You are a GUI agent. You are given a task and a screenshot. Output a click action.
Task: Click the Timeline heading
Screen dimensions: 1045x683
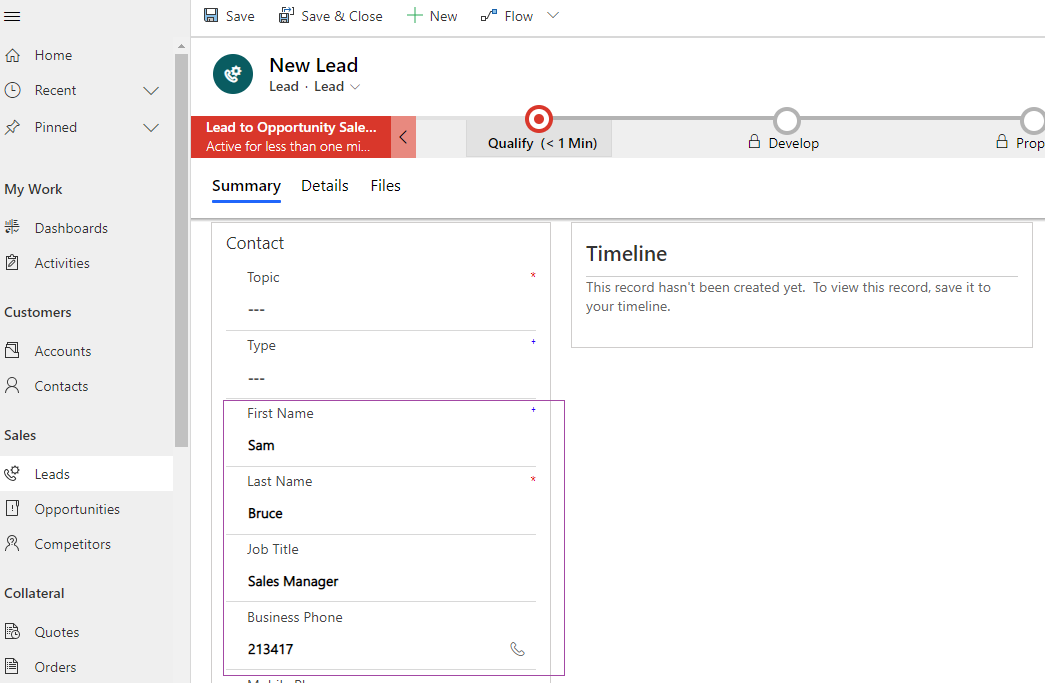[626, 254]
